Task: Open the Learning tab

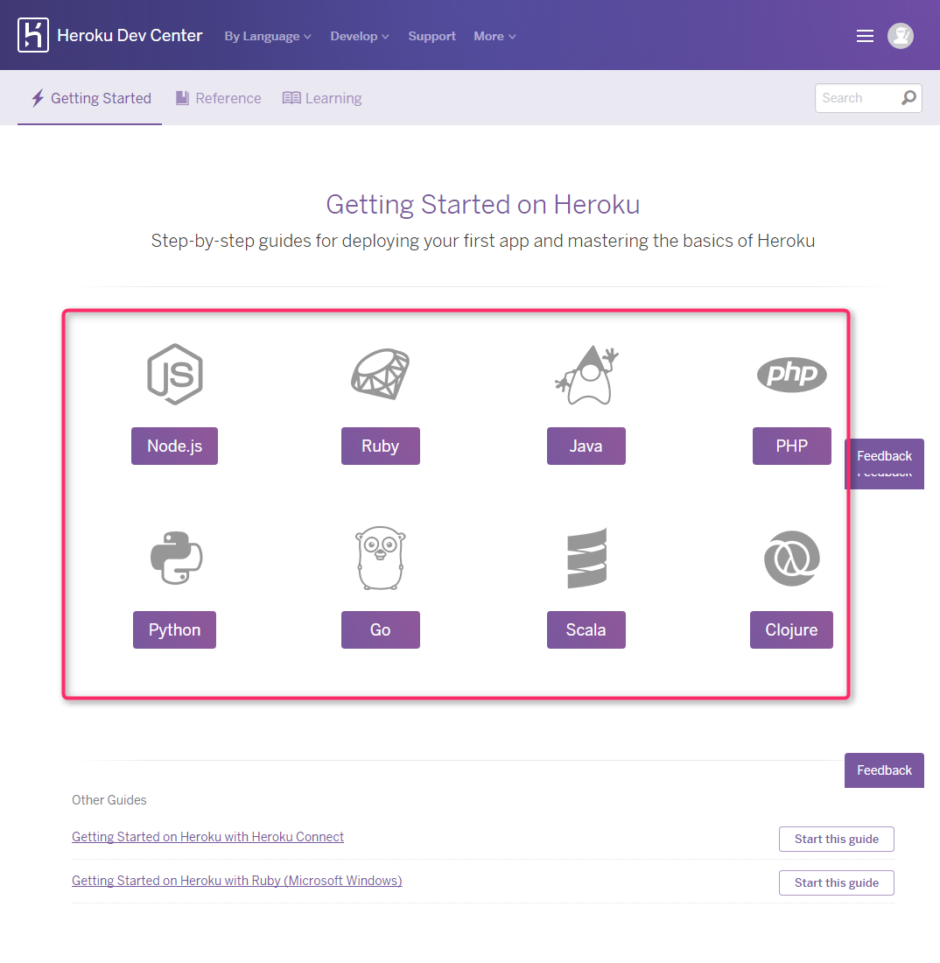Action: (x=322, y=98)
